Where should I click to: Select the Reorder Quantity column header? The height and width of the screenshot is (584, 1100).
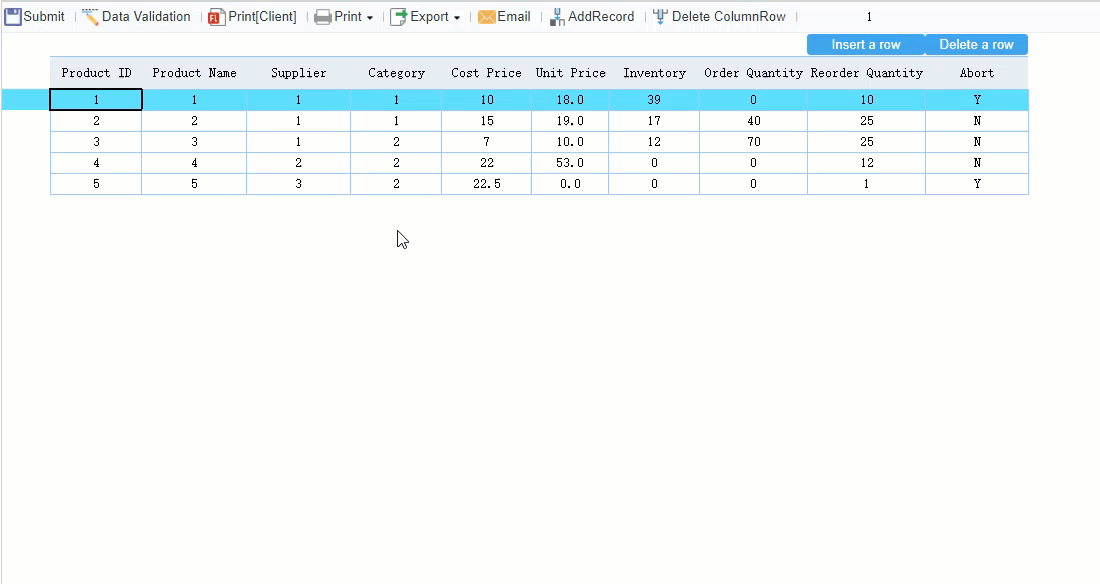click(865, 72)
